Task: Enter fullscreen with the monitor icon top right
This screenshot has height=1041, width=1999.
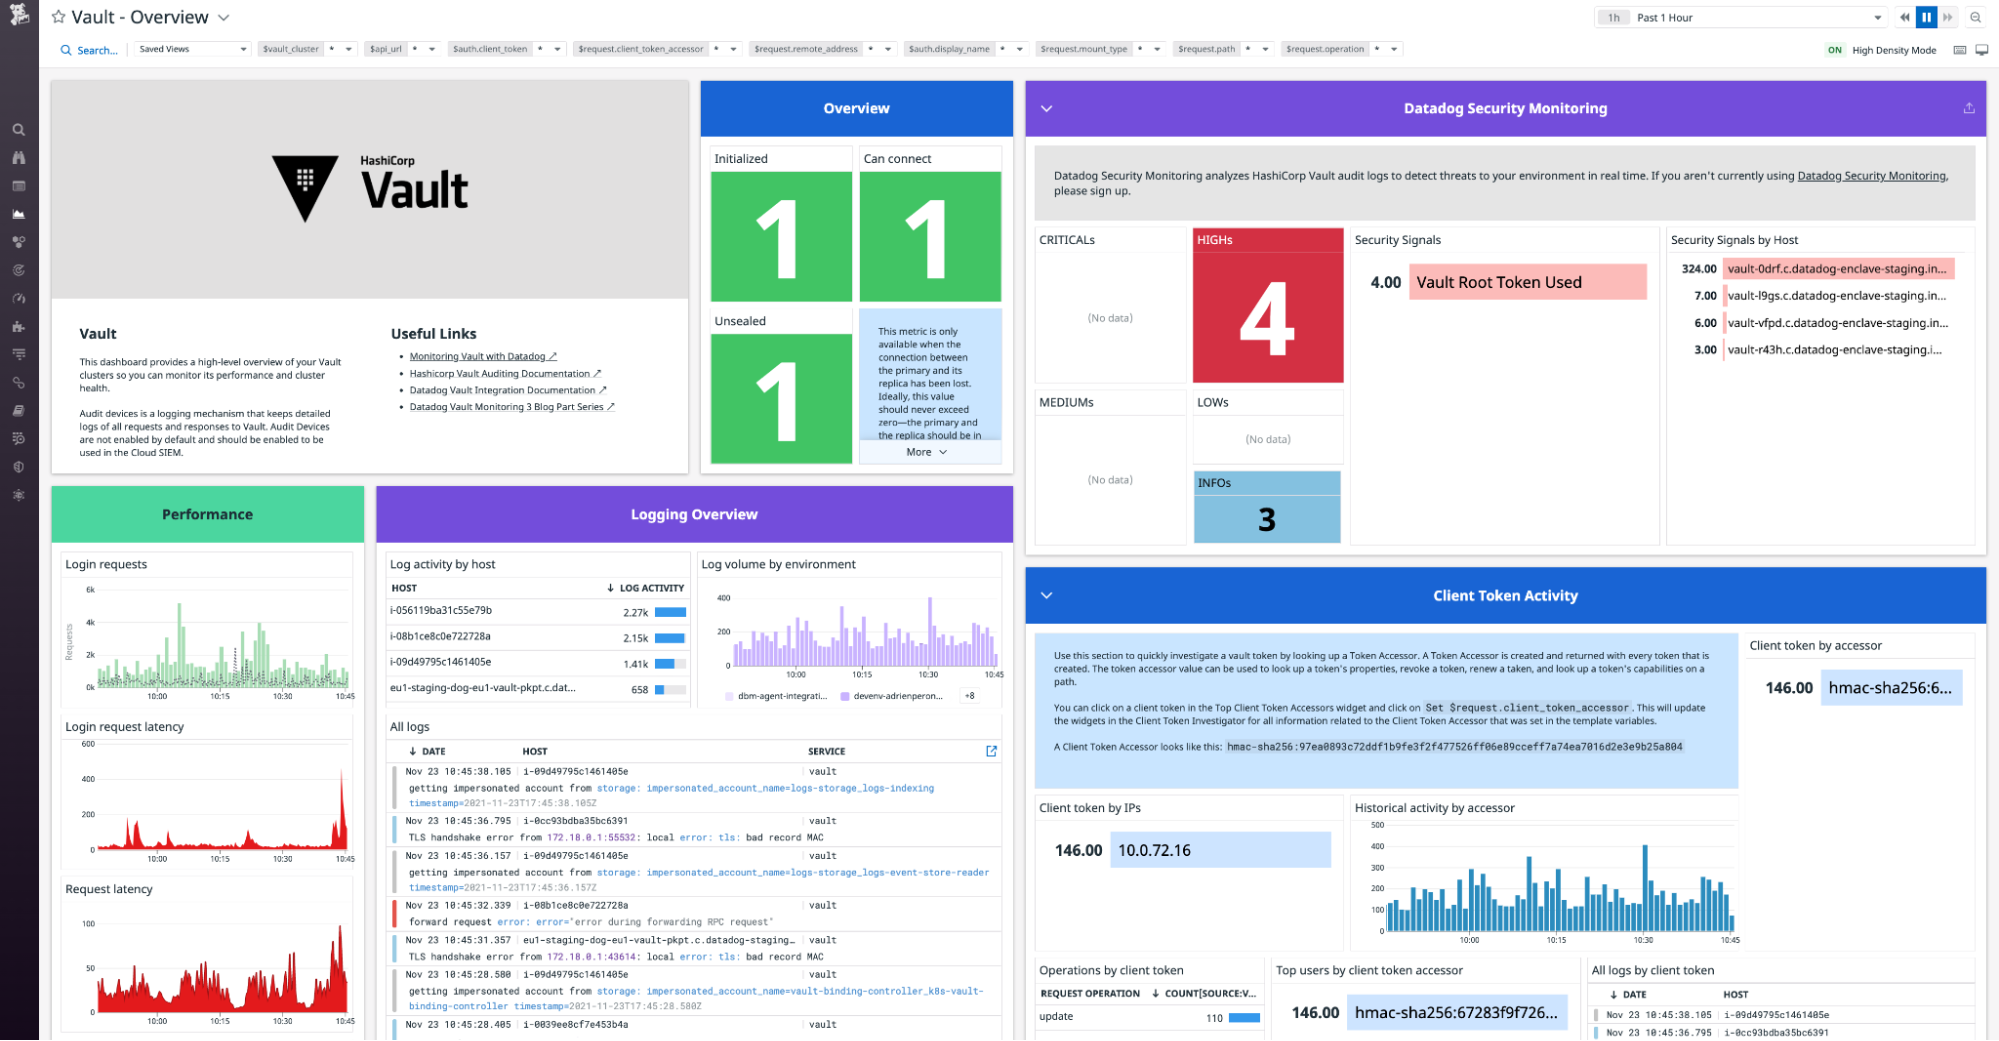Action: click(x=1981, y=49)
